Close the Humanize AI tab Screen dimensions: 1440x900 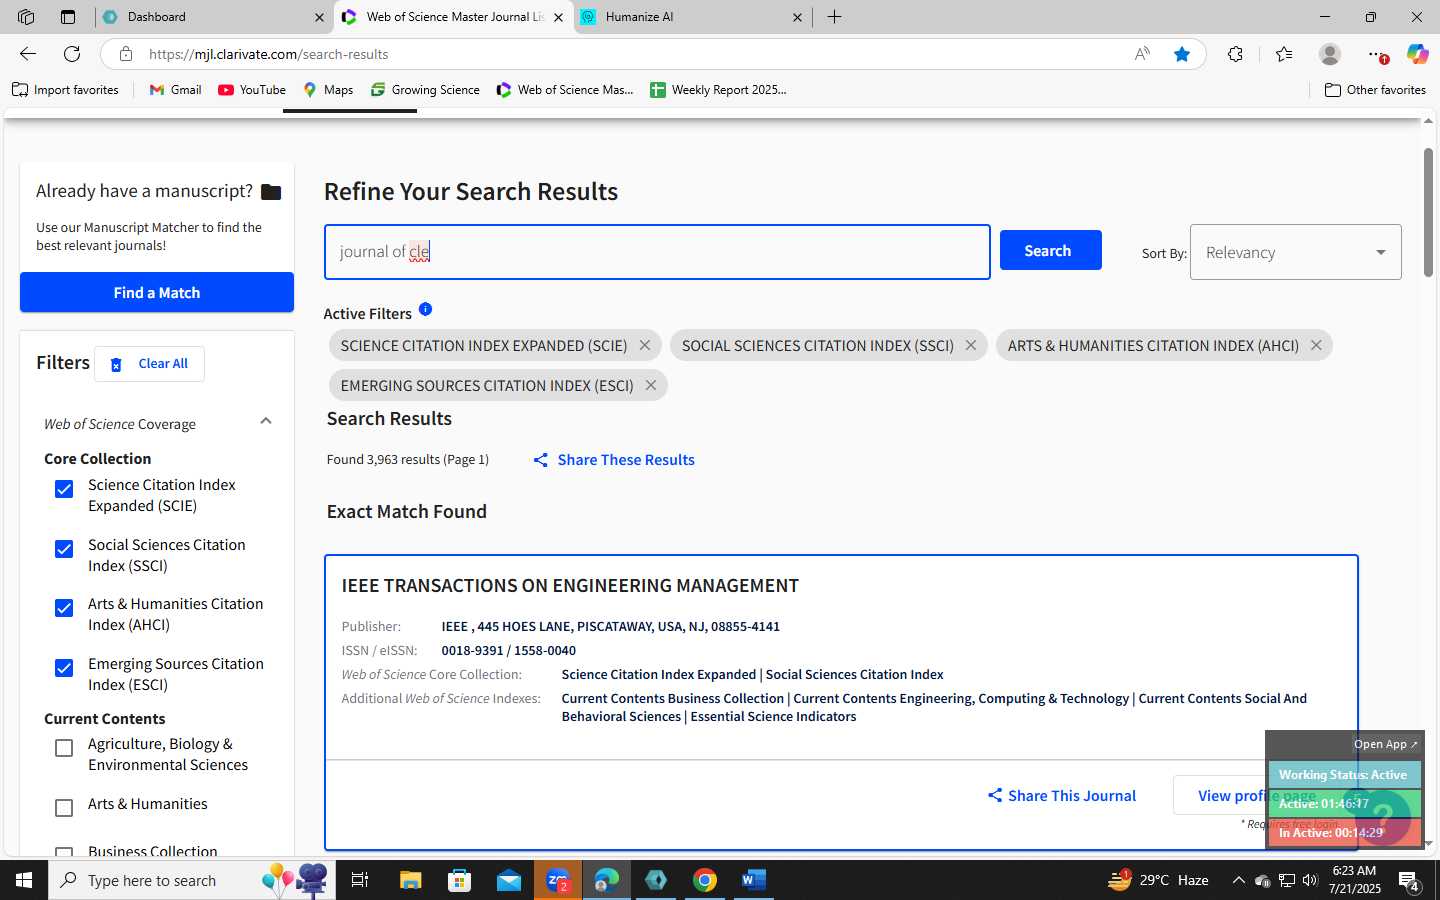tap(797, 17)
